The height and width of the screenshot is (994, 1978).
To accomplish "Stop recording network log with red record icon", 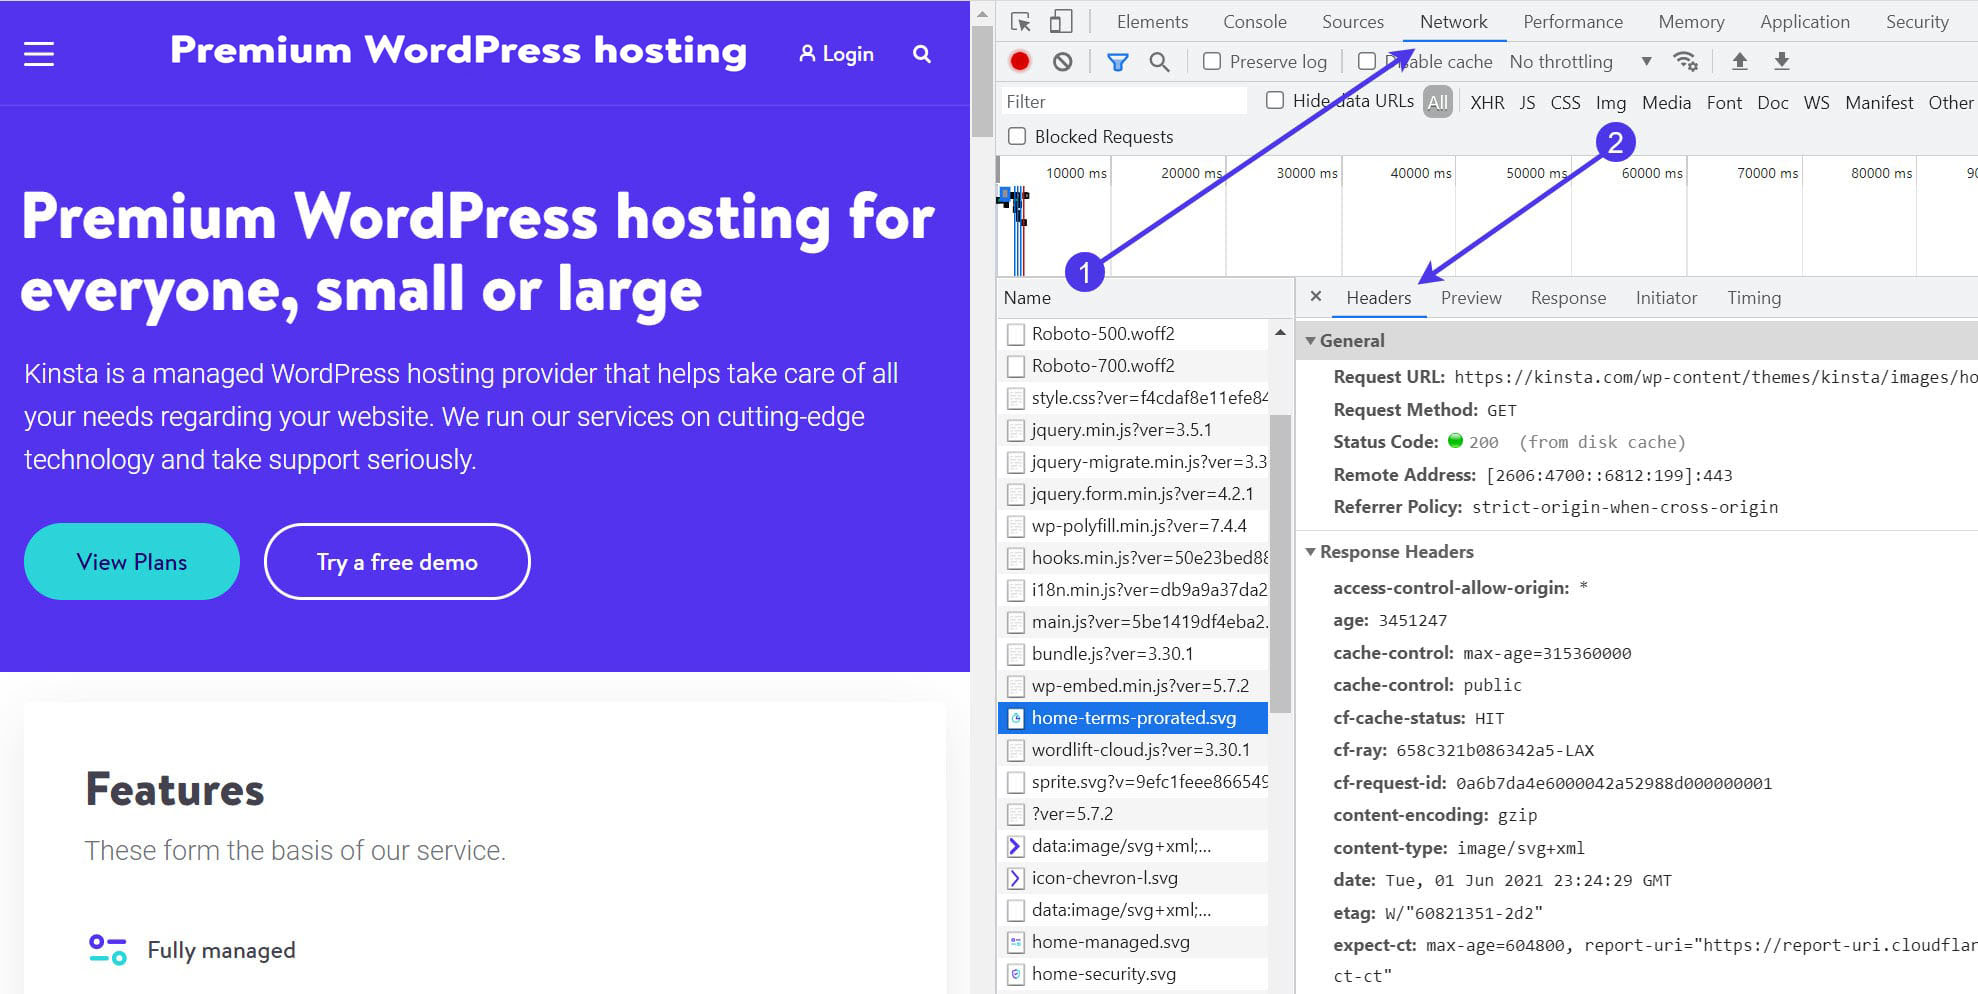I will [x=1020, y=61].
